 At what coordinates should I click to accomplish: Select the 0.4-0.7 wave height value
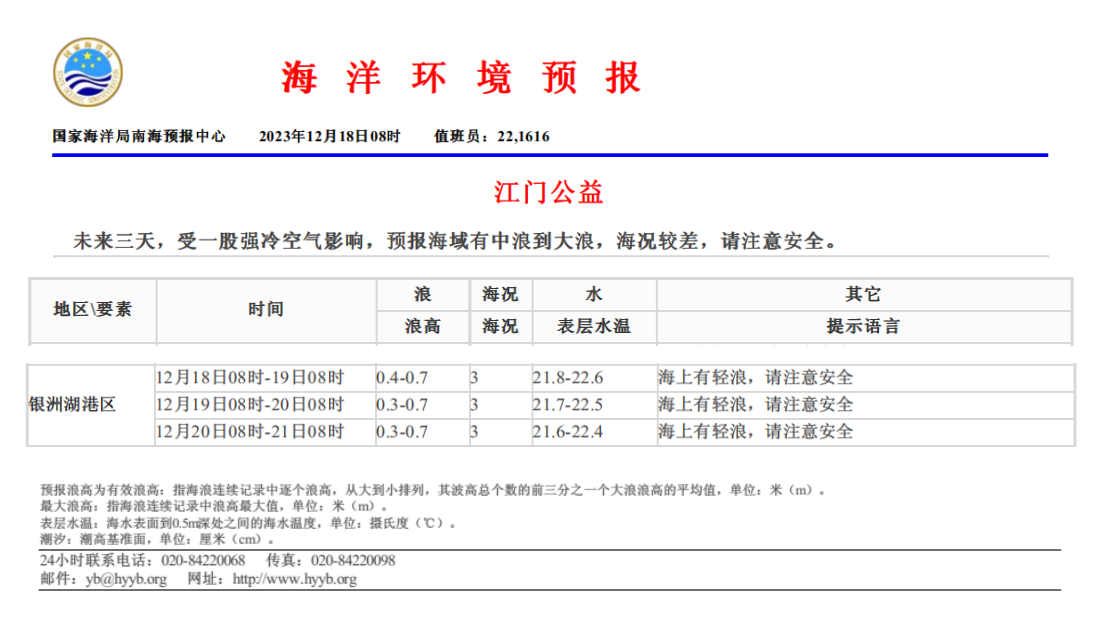click(402, 378)
